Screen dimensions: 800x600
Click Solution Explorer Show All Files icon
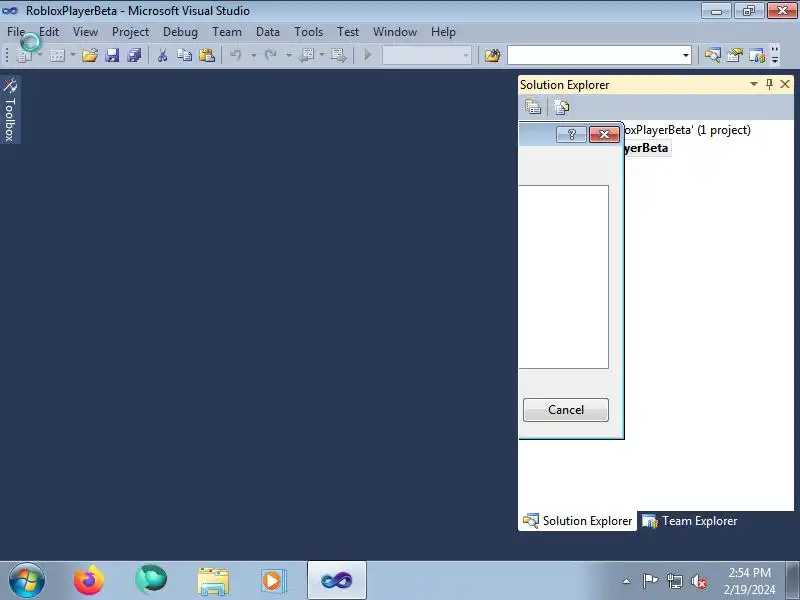562,107
